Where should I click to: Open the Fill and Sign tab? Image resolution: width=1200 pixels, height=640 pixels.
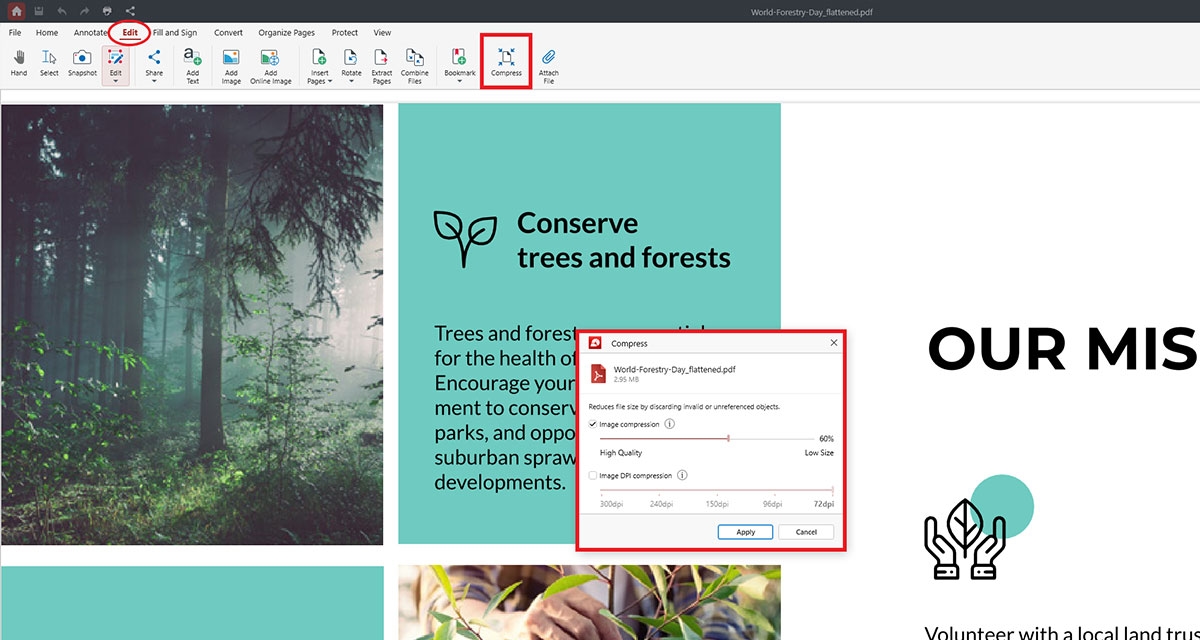pyautogui.click(x=175, y=33)
